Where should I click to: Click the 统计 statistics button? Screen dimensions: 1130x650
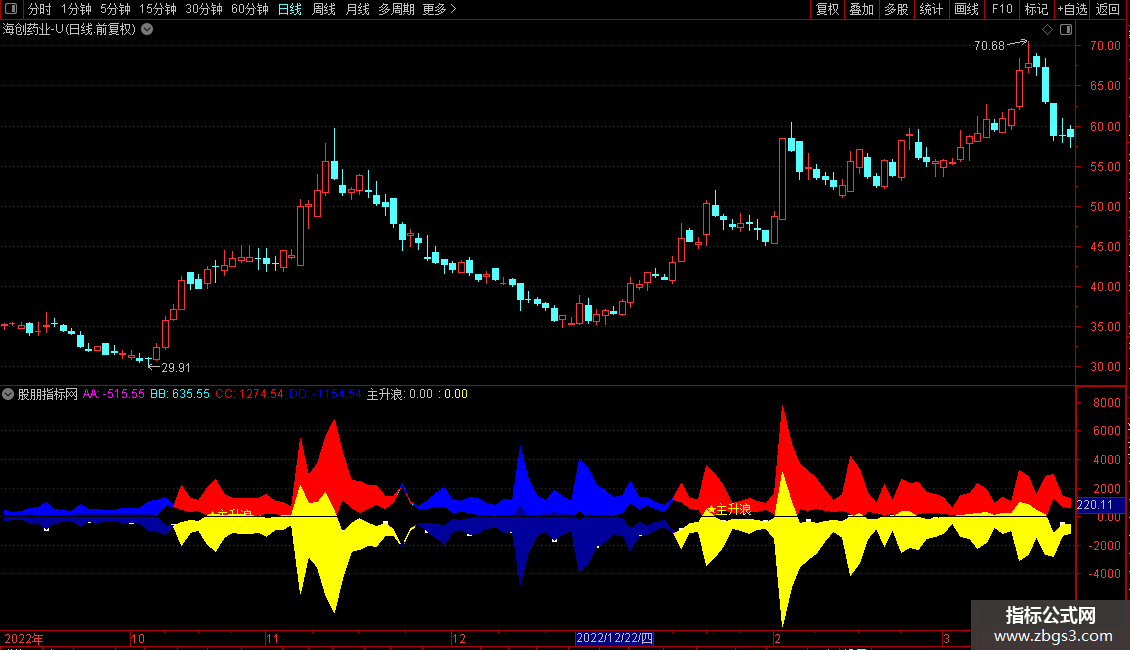930,9
